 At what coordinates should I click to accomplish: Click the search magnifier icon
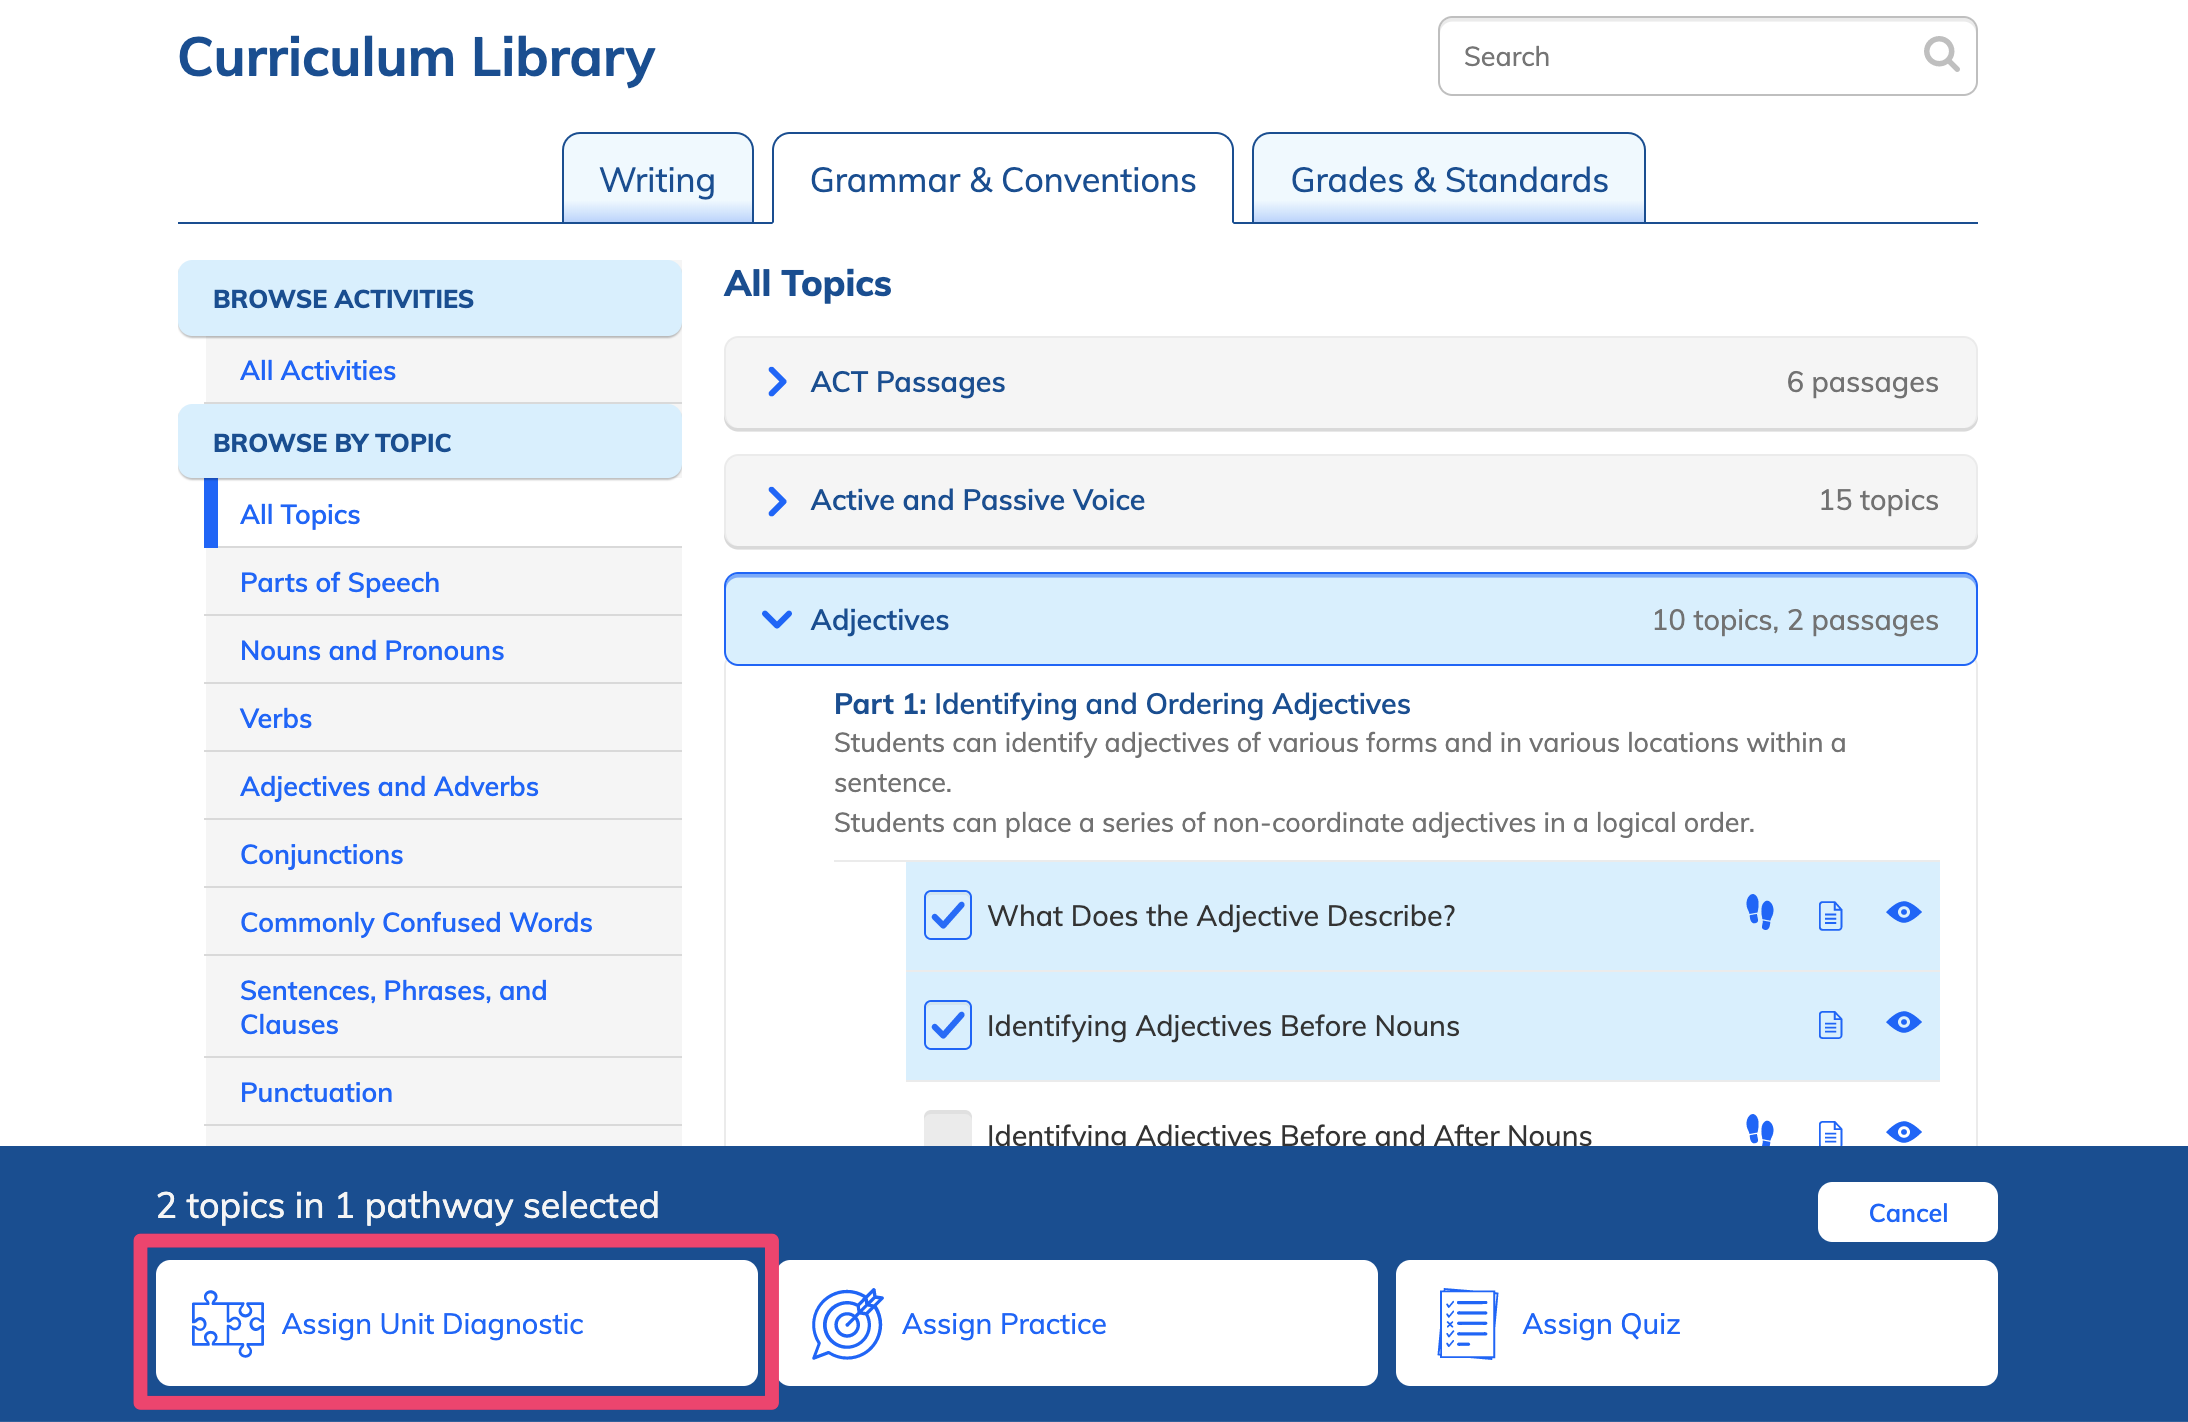tap(1941, 54)
